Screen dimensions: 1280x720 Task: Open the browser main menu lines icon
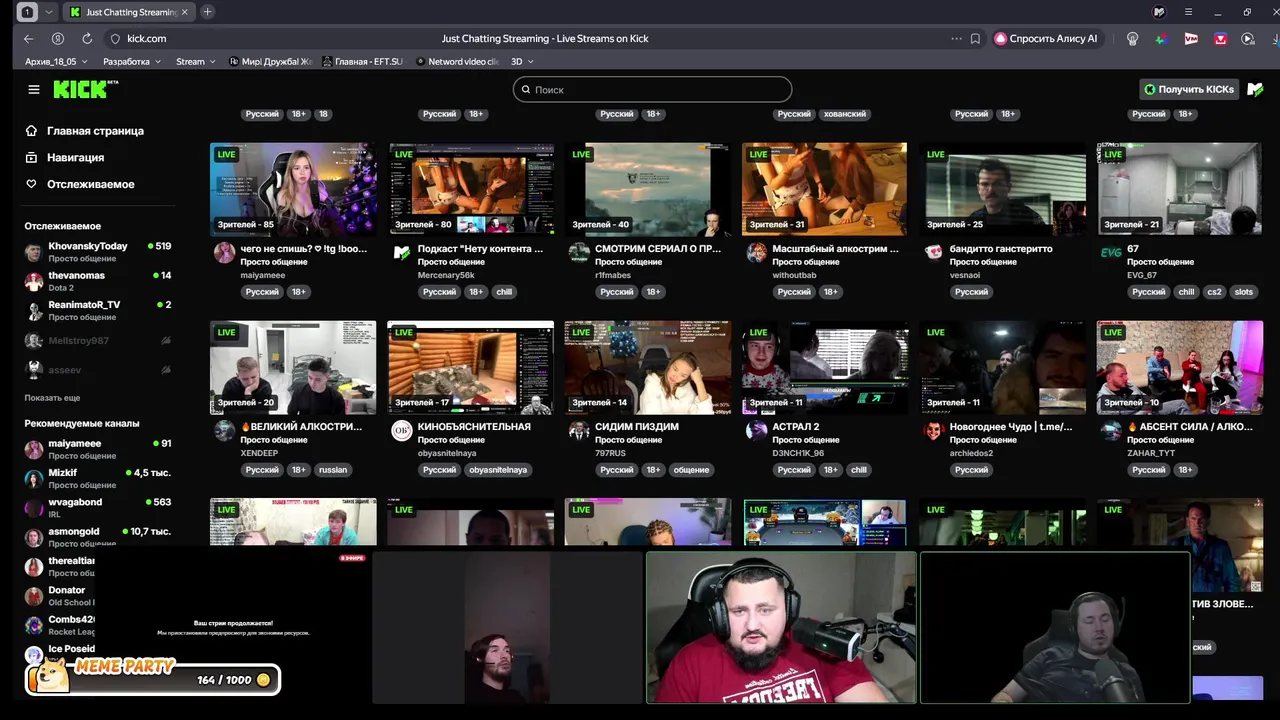pos(1188,12)
